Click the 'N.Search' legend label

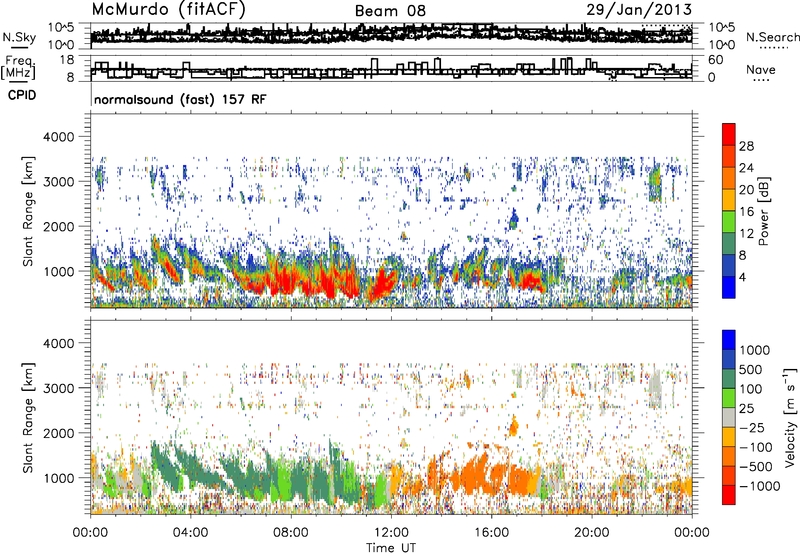click(x=773, y=37)
